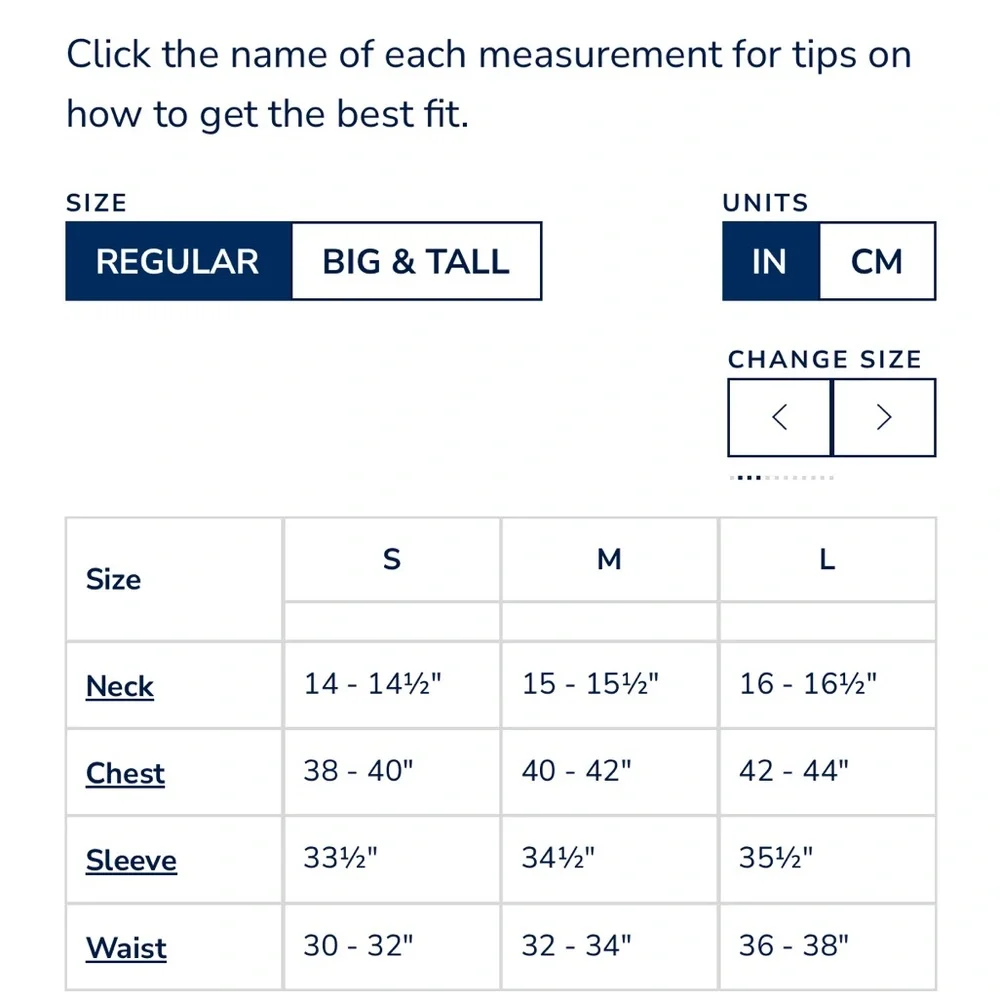
Task: Switch units to CM
Action: tap(878, 261)
